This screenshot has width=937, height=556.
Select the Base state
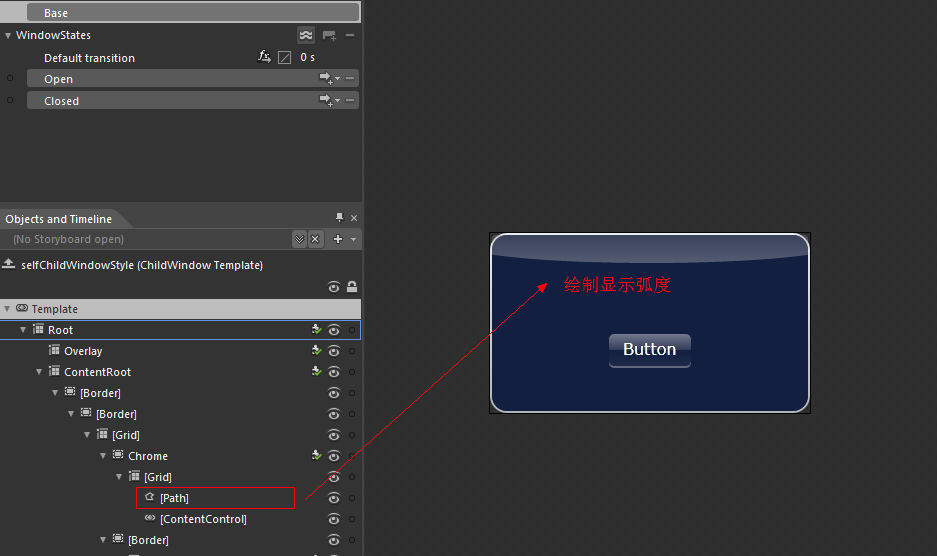(56, 13)
